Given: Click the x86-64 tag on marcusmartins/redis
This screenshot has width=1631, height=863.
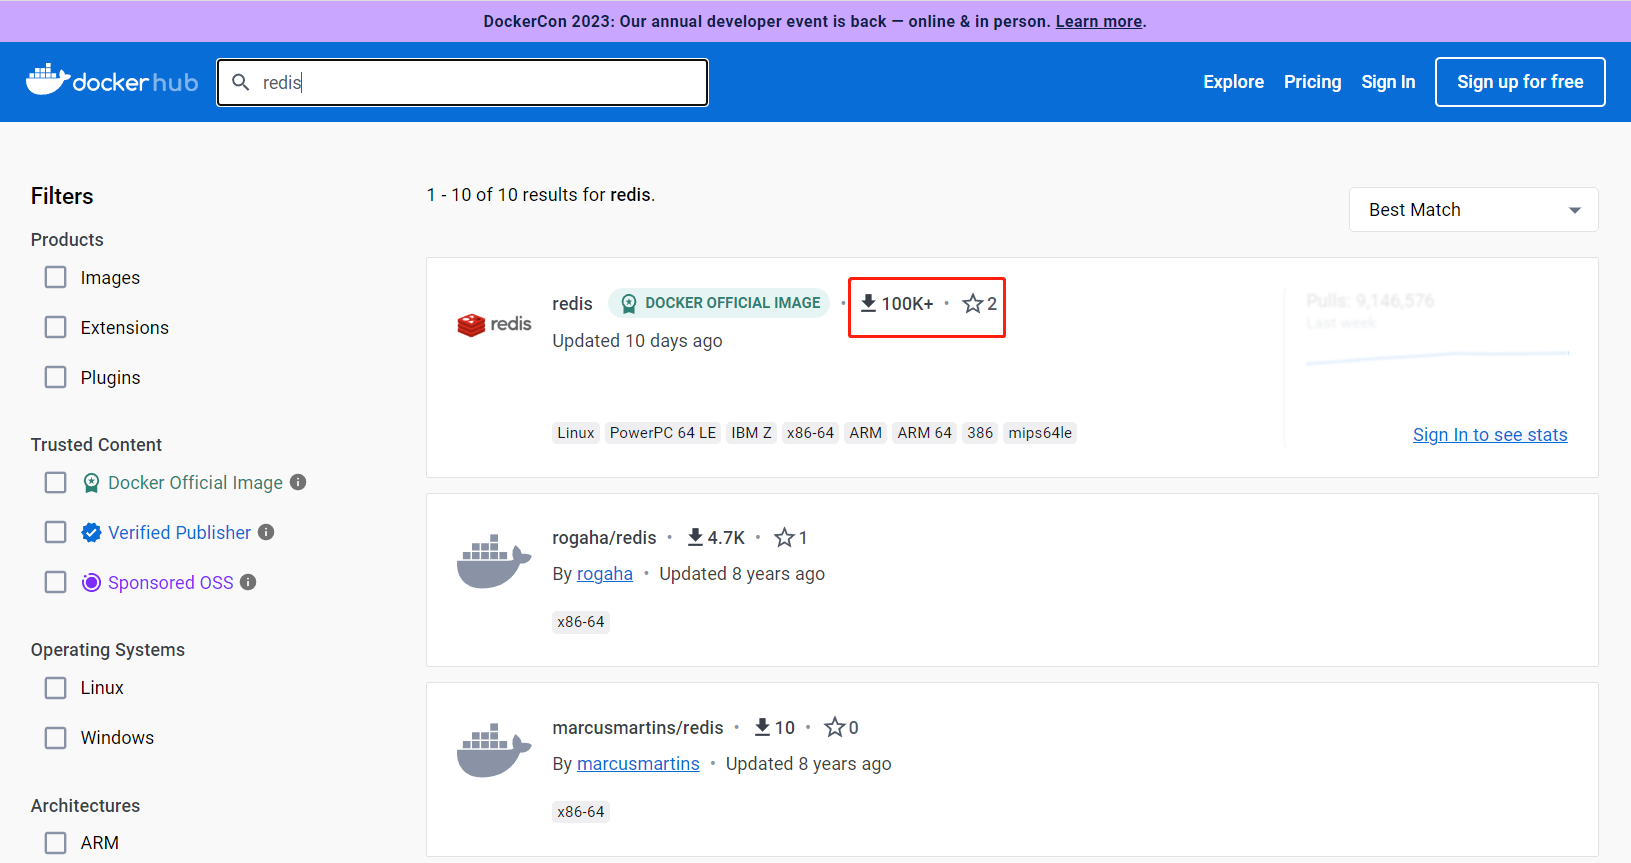Looking at the screenshot, I should (581, 812).
